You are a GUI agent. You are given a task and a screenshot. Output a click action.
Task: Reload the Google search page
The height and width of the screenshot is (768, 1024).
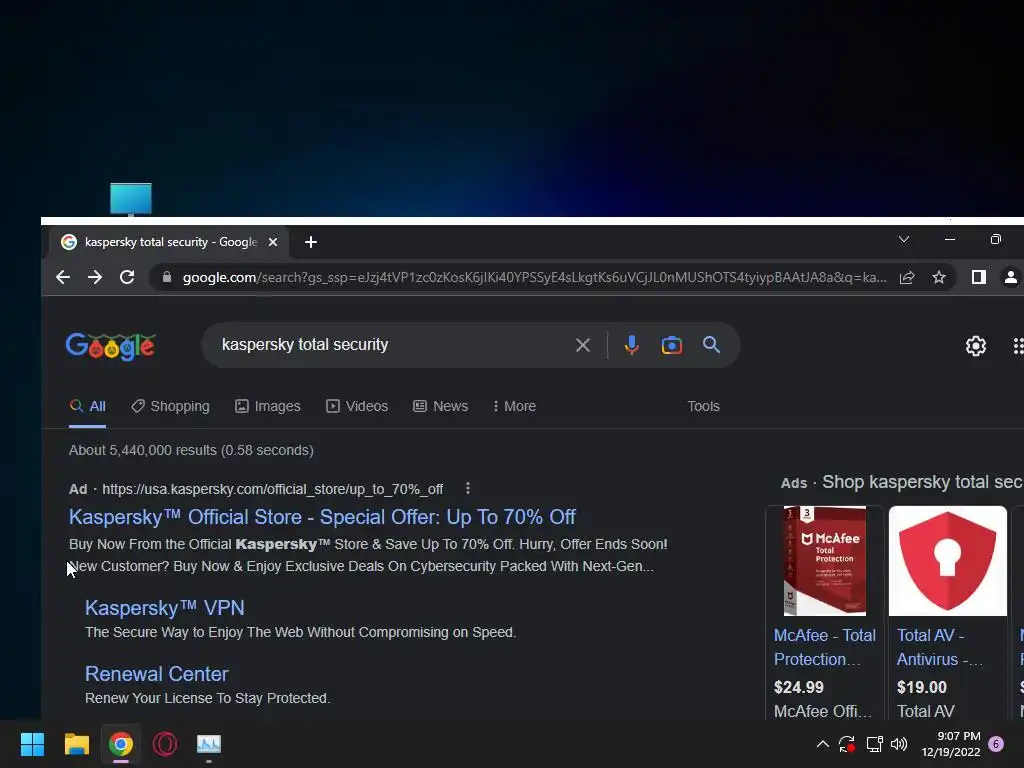[x=127, y=278]
